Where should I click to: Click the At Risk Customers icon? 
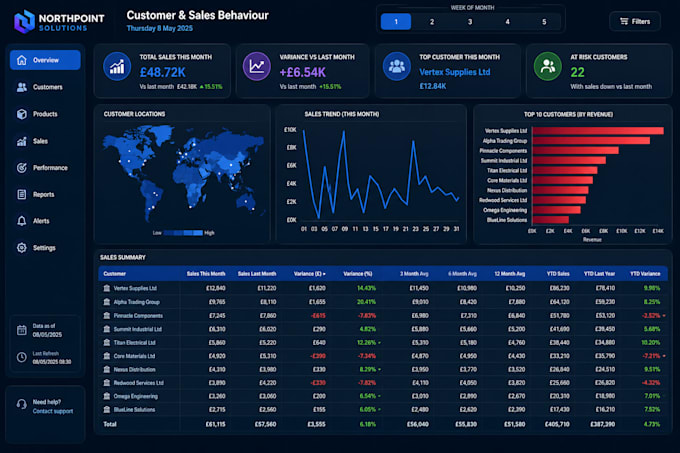pyautogui.click(x=548, y=66)
